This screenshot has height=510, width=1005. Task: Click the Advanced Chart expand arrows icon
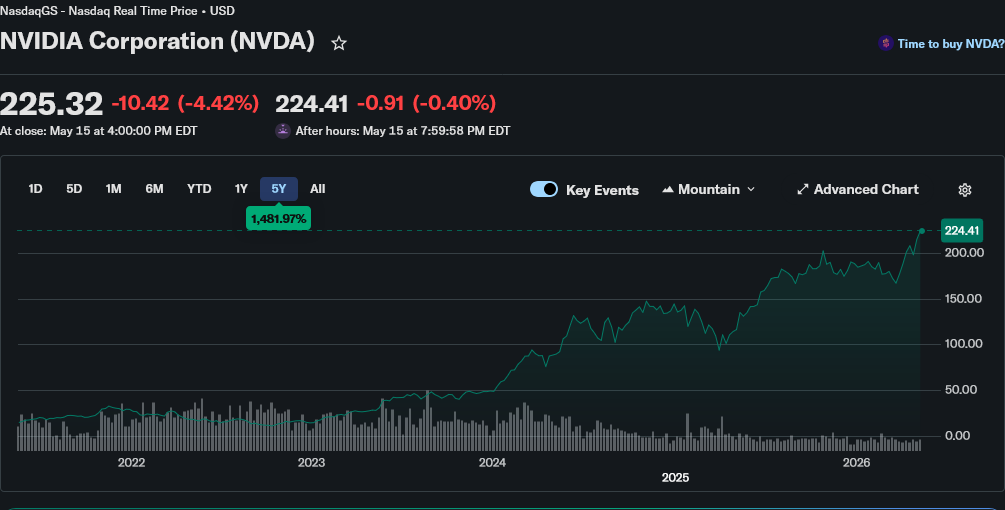802,190
